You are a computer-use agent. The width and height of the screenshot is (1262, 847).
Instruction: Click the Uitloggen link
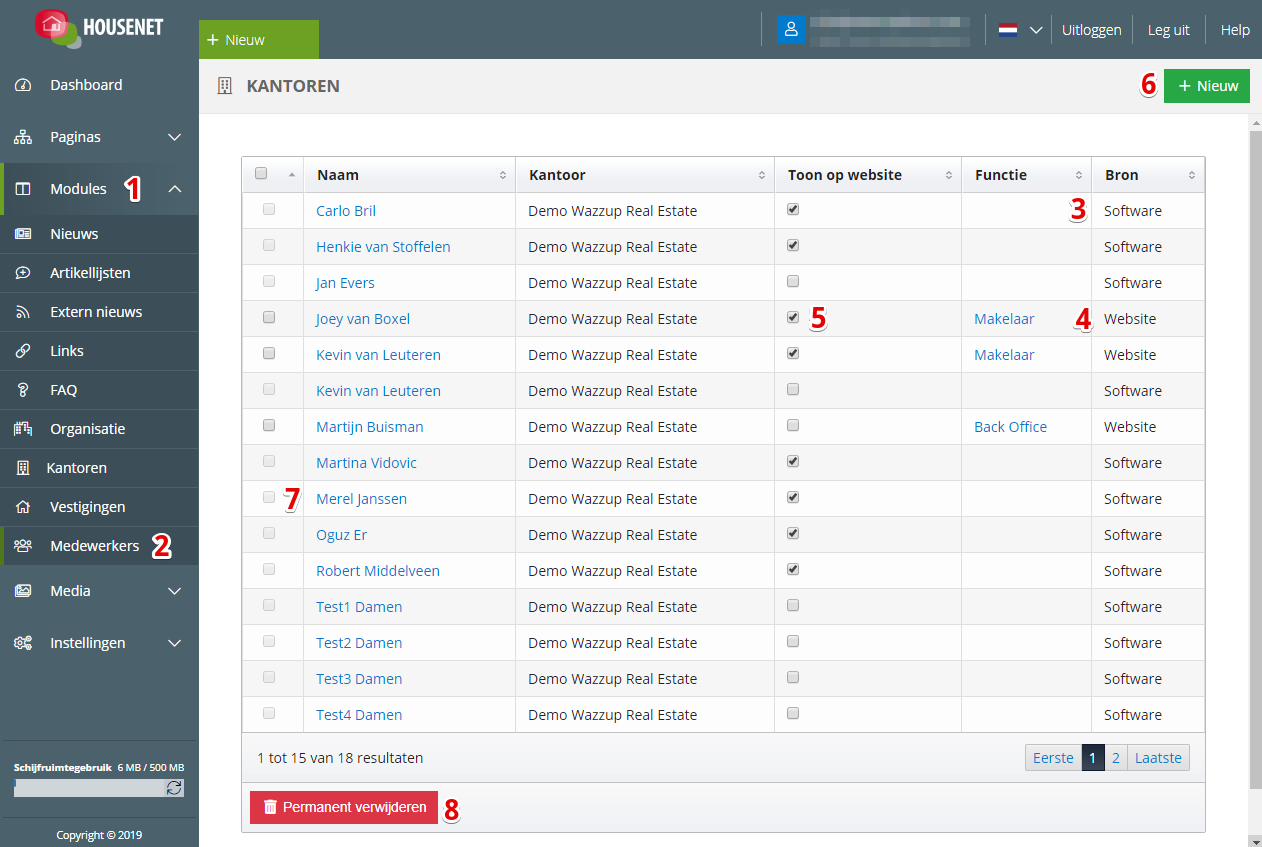click(x=1092, y=30)
